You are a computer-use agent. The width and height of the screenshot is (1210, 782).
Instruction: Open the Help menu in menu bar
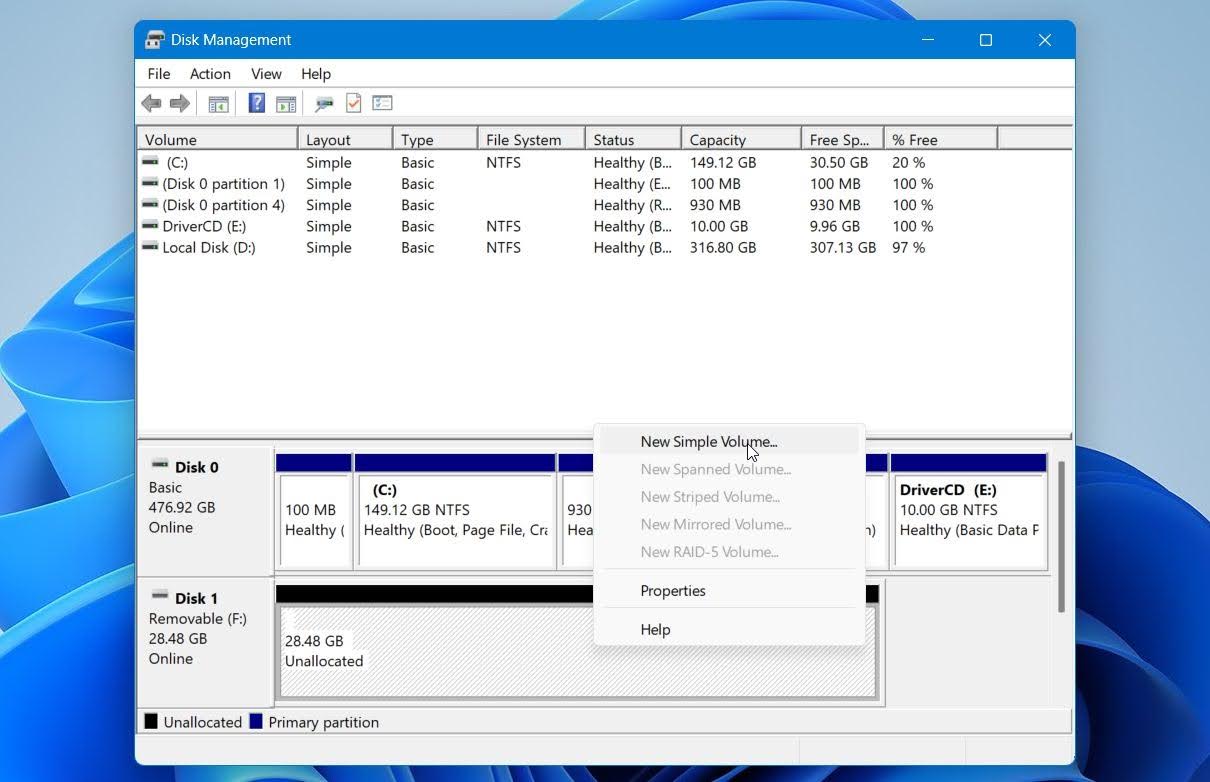316,74
